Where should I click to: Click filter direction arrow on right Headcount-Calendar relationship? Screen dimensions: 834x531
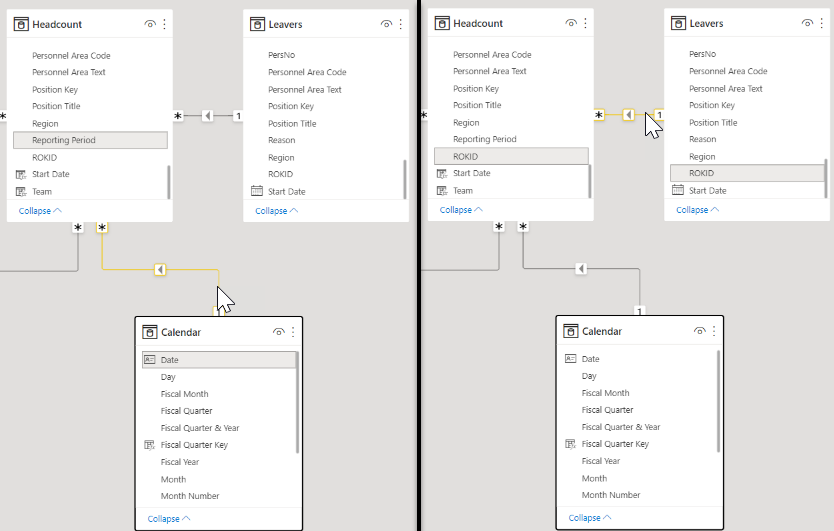[581, 269]
